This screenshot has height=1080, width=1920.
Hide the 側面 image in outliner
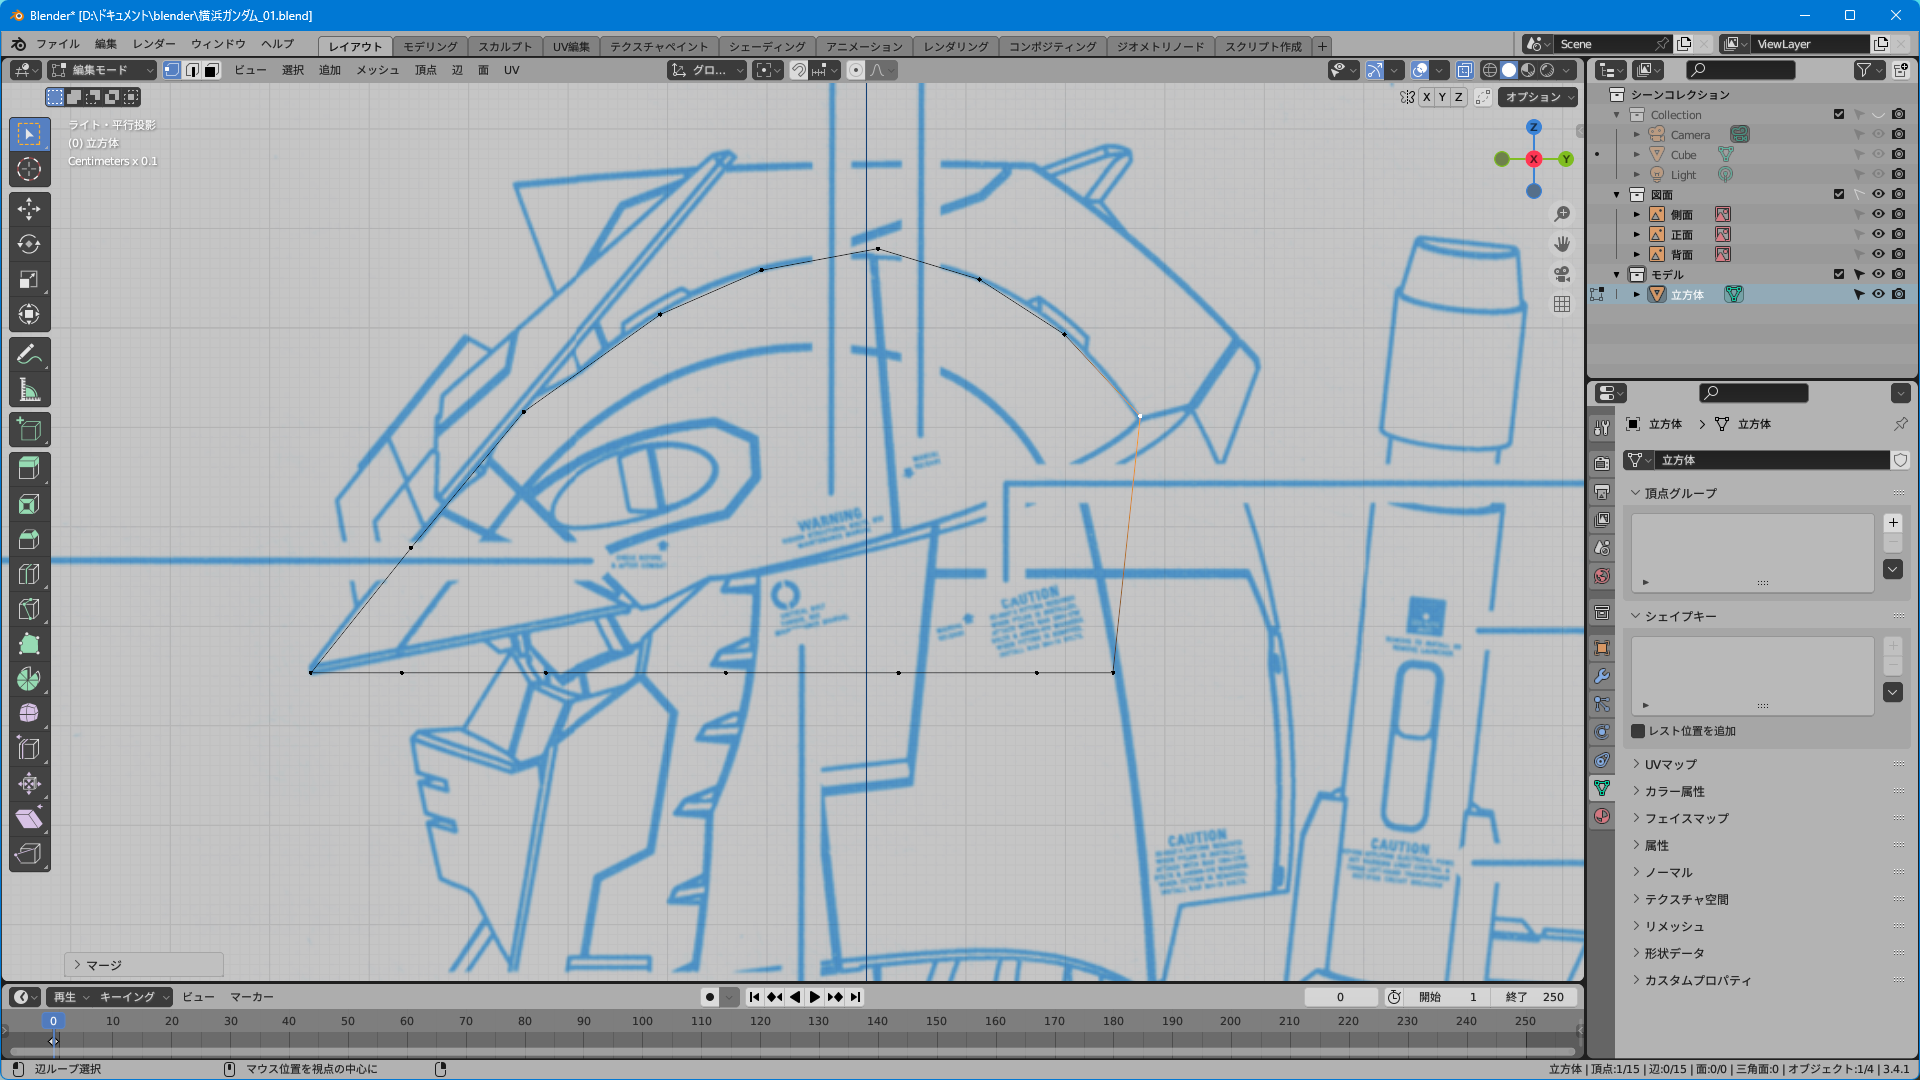point(1878,214)
